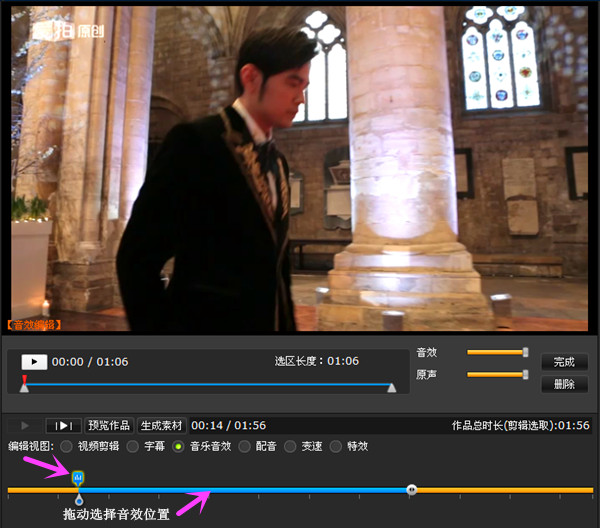Click the 删除 button
Screen dimensions: 600x528
(x=564, y=384)
